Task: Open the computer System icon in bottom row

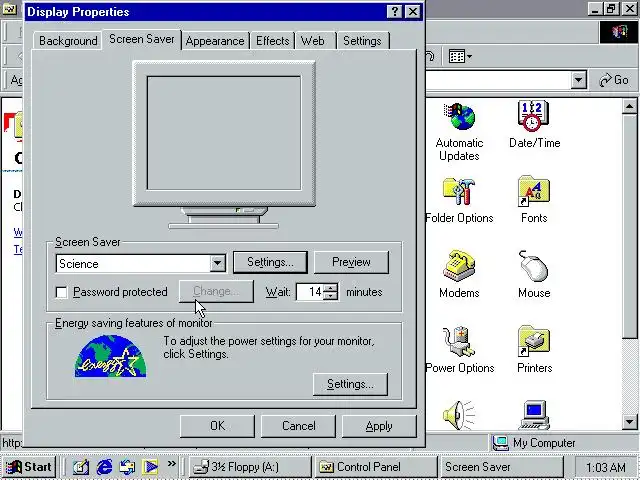Action: 534,415
